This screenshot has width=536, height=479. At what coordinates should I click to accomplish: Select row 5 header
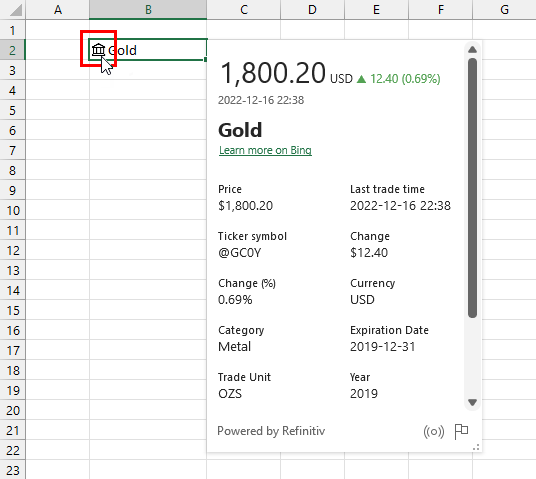click(13, 110)
